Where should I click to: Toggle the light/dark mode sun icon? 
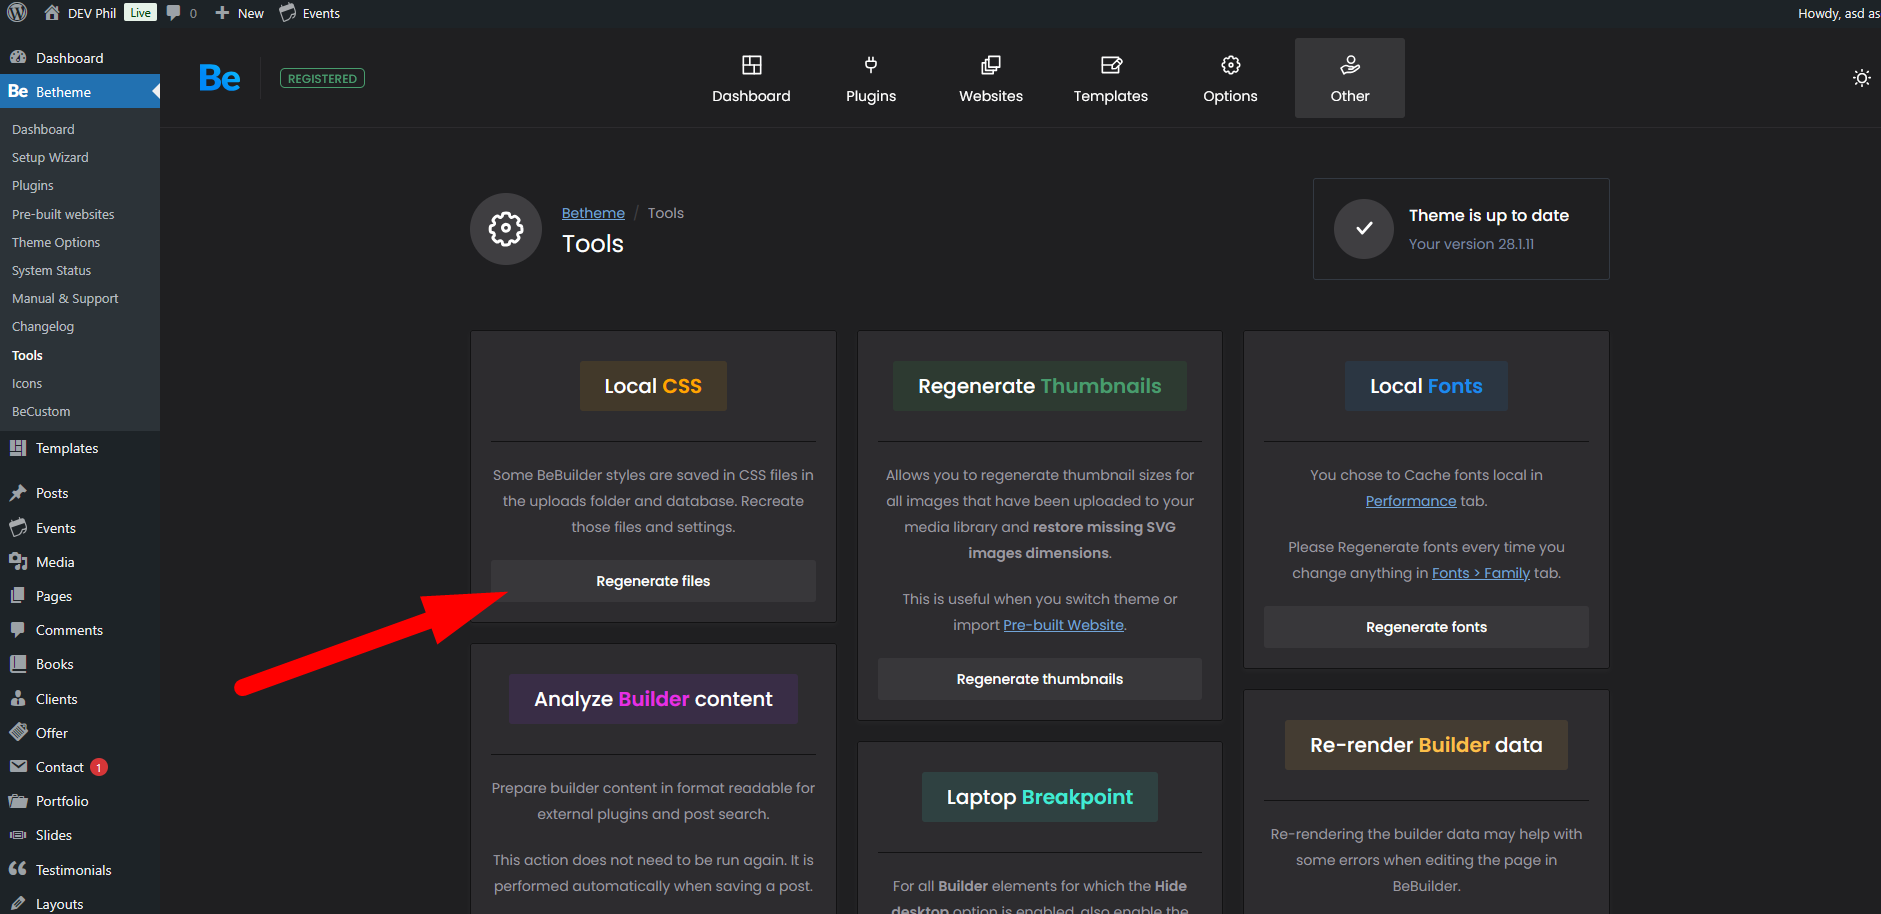pyautogui.click(x=1861, y=78)
